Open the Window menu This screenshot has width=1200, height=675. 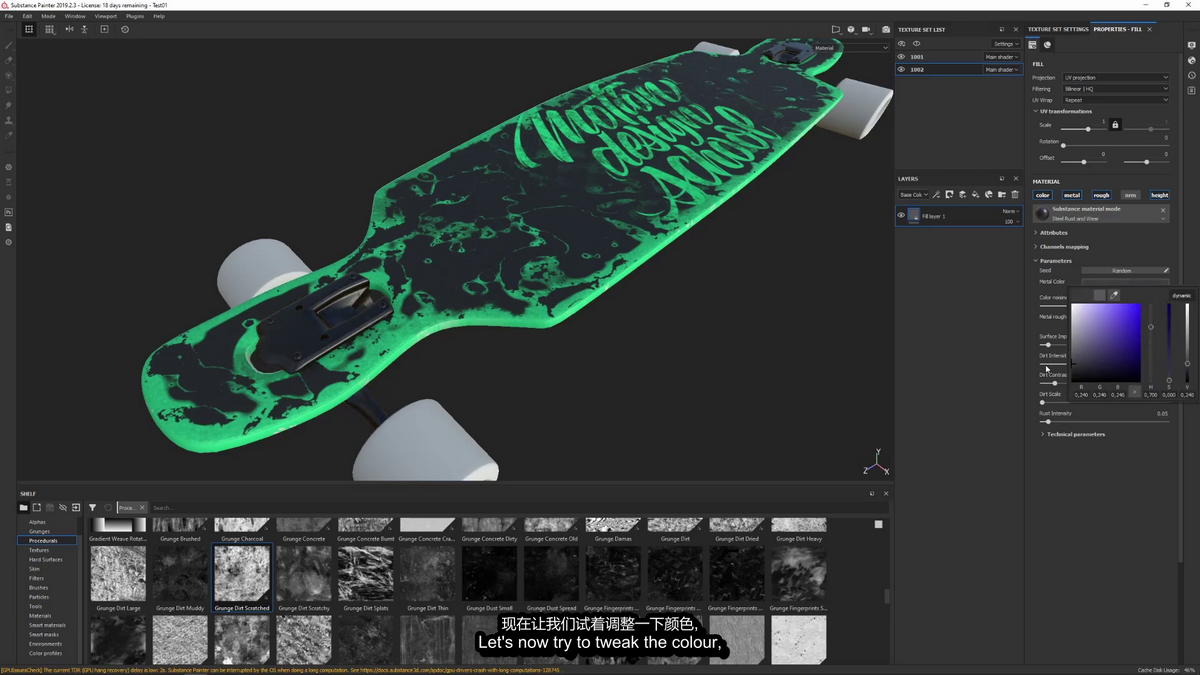click(x=75, y=16)
